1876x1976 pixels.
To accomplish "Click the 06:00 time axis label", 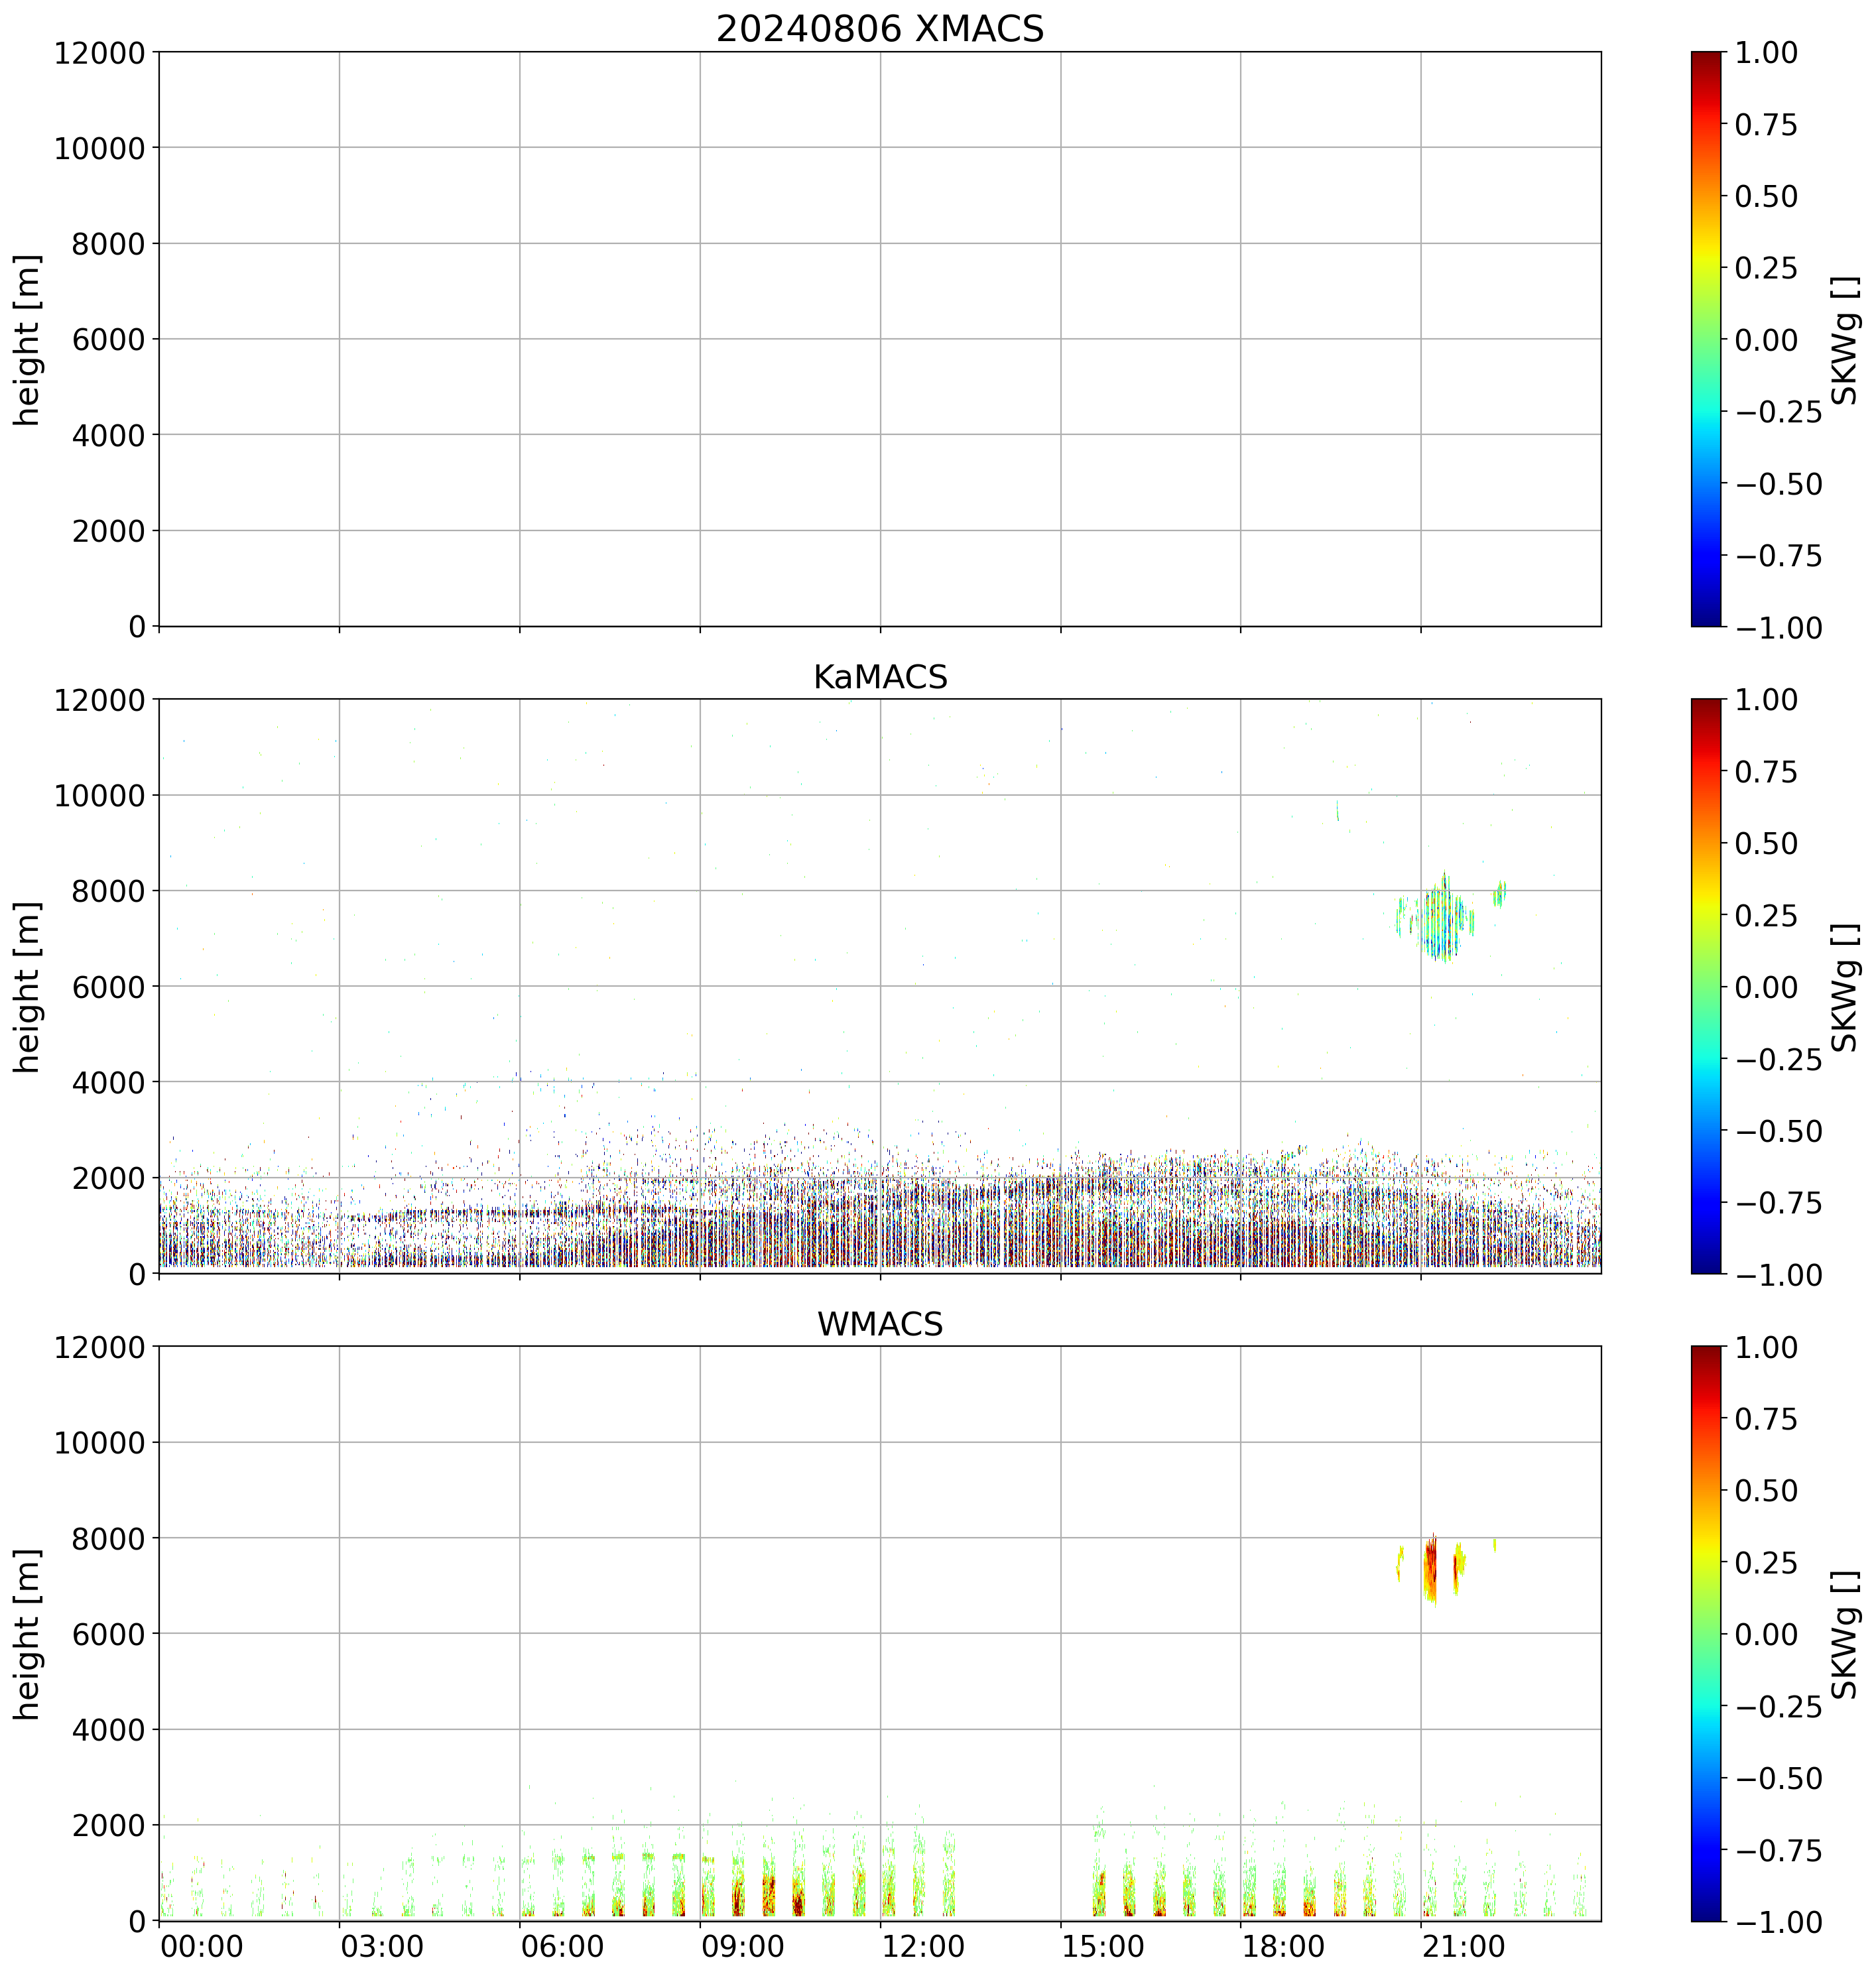I will click(x=562, y=1947).
